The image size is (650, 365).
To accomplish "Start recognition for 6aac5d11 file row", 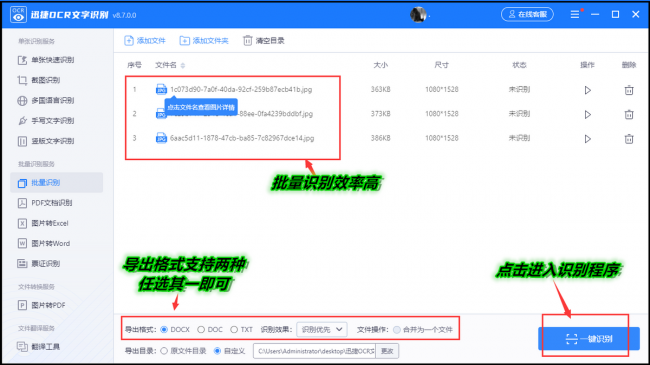I will 587,139.
